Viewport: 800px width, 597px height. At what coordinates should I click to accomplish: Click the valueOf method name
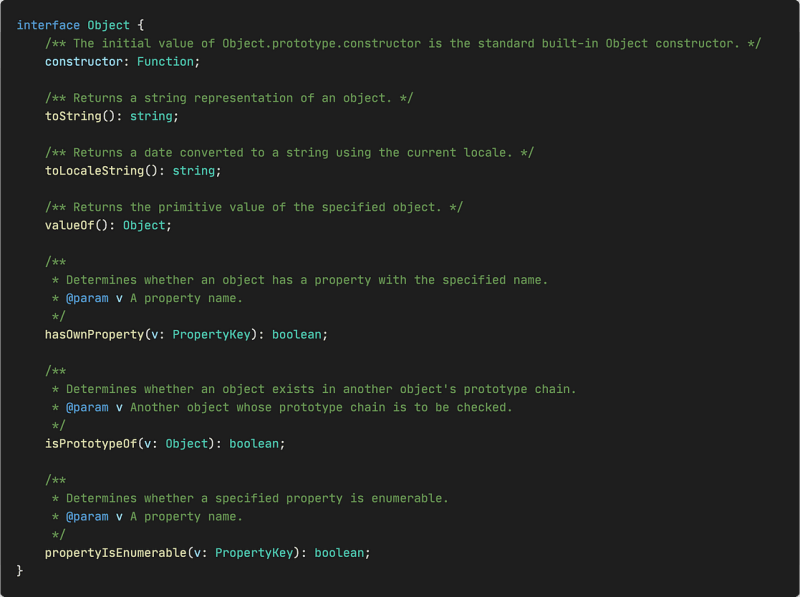[x=69, y=225]
